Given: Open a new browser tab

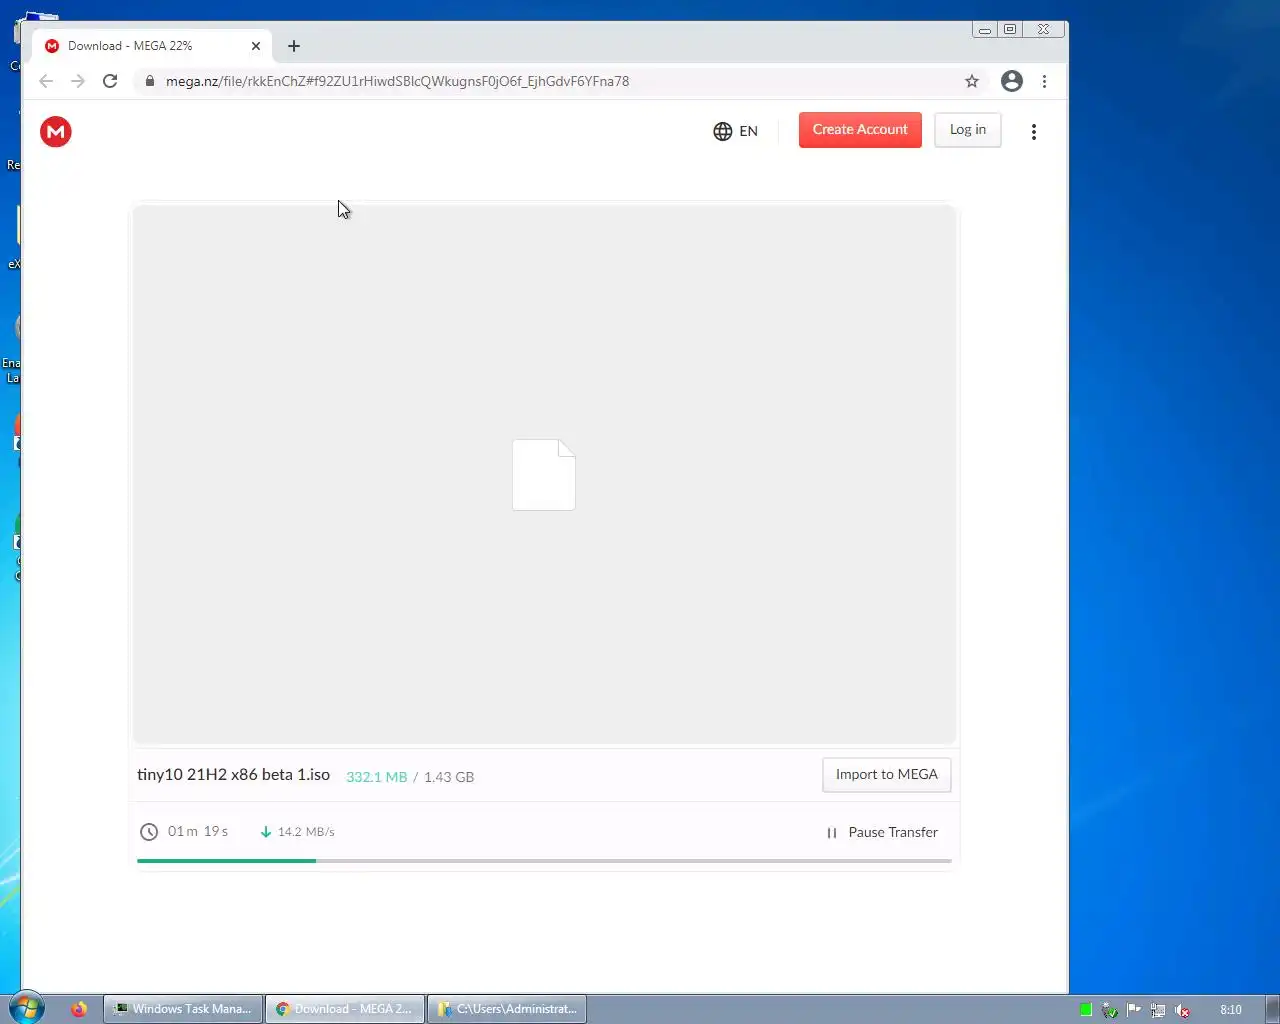Looking at the screenshot, I should tap(294, 46).
